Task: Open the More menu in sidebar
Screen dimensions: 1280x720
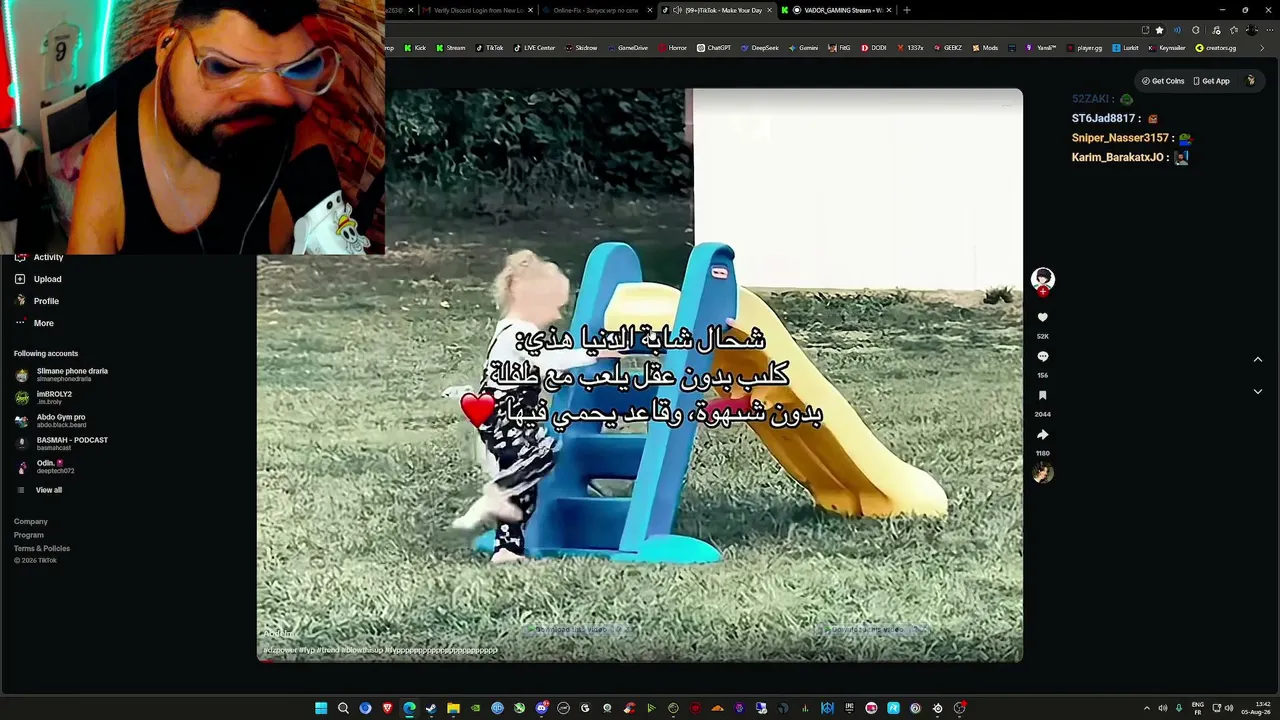Action: [x=34, y=323]
